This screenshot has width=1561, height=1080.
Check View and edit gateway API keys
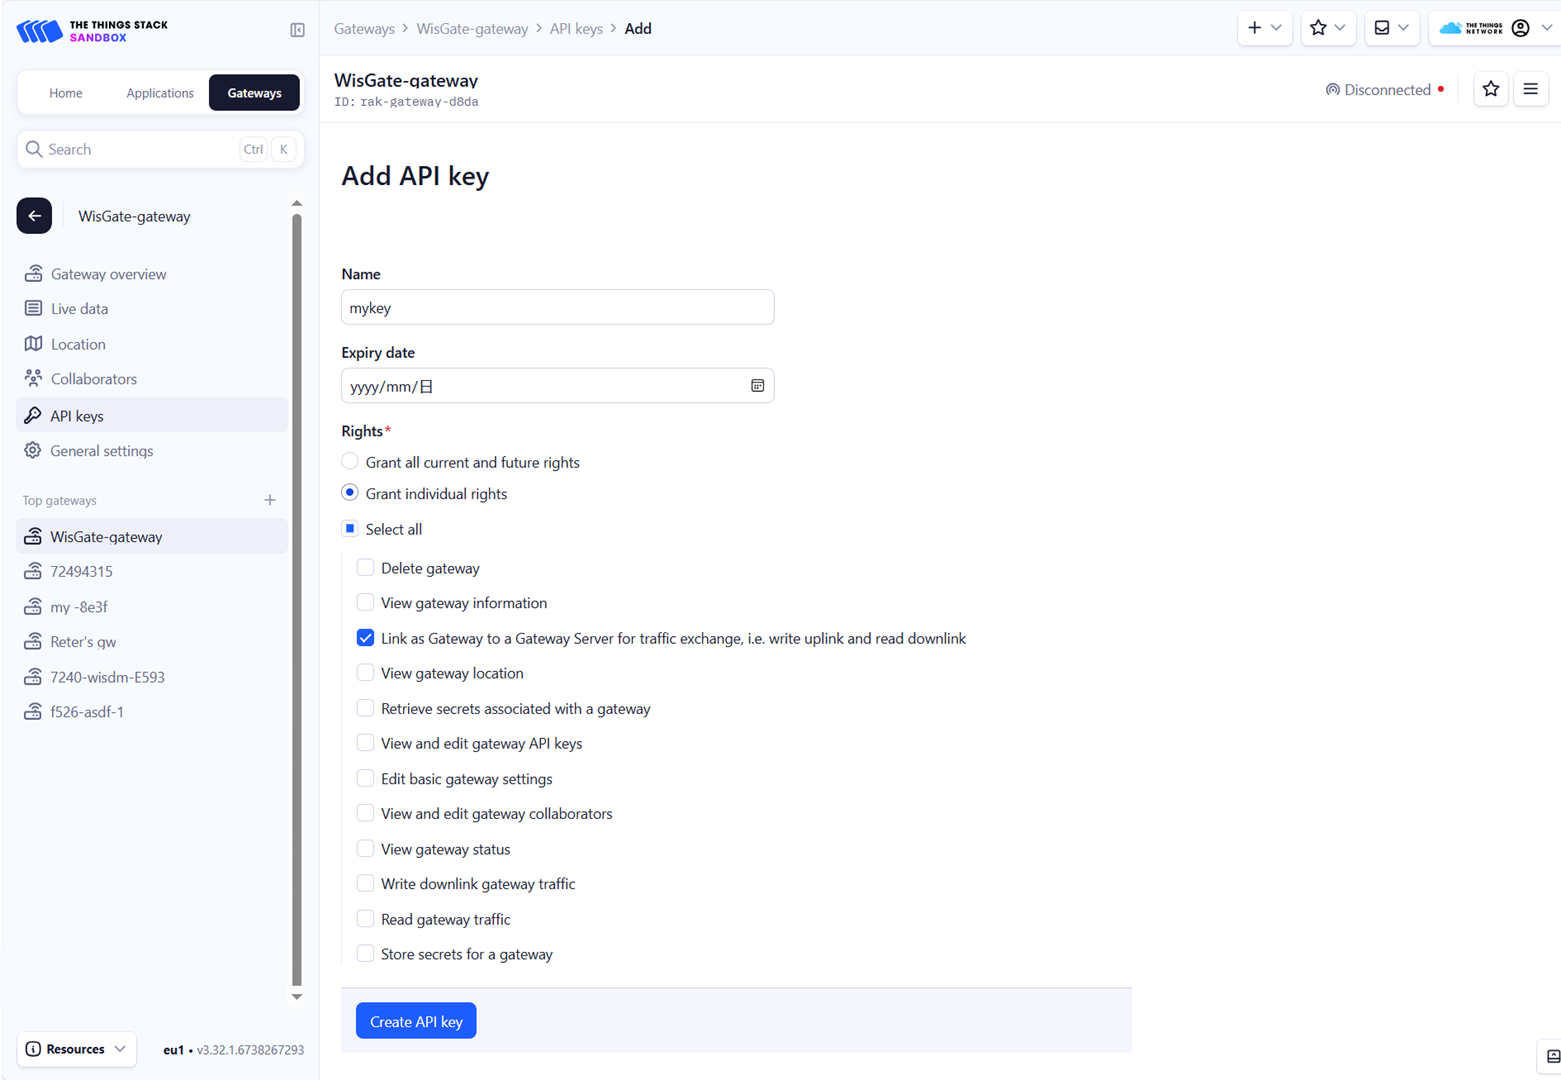tap(365, 743)
